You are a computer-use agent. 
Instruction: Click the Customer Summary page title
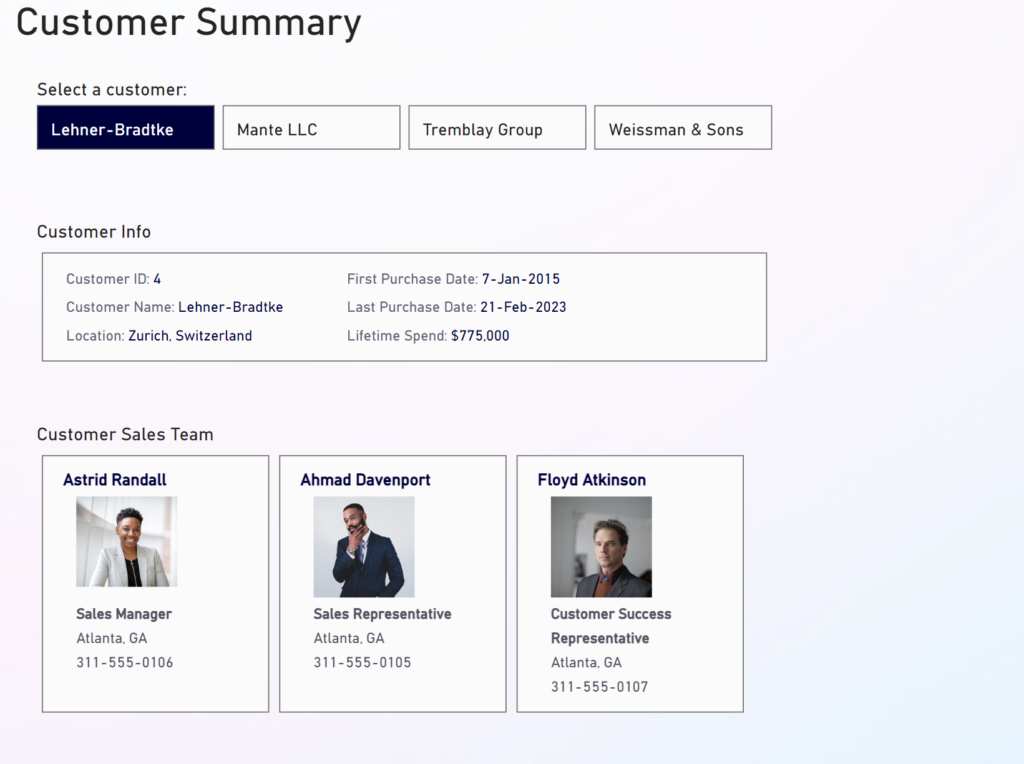coord(189,22)
